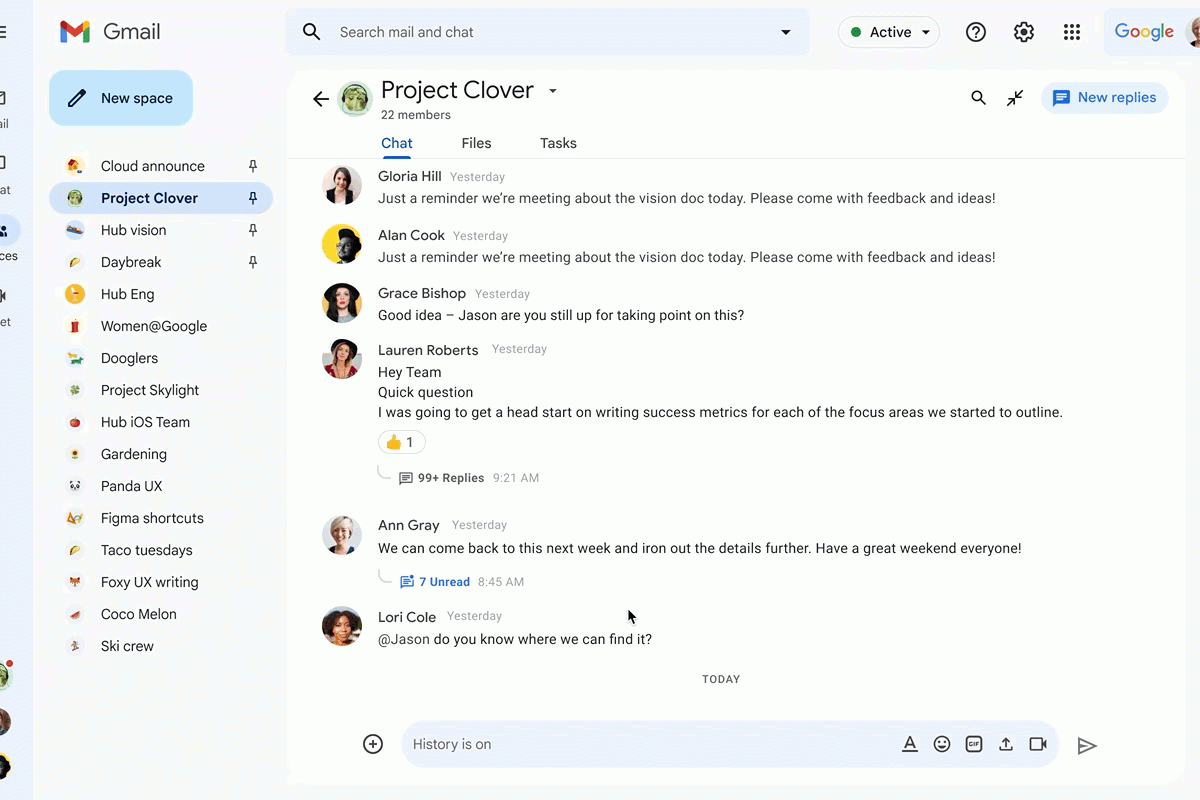Expand the Project Clover space menu
The image size is (1200, 800).
(553, 91)
